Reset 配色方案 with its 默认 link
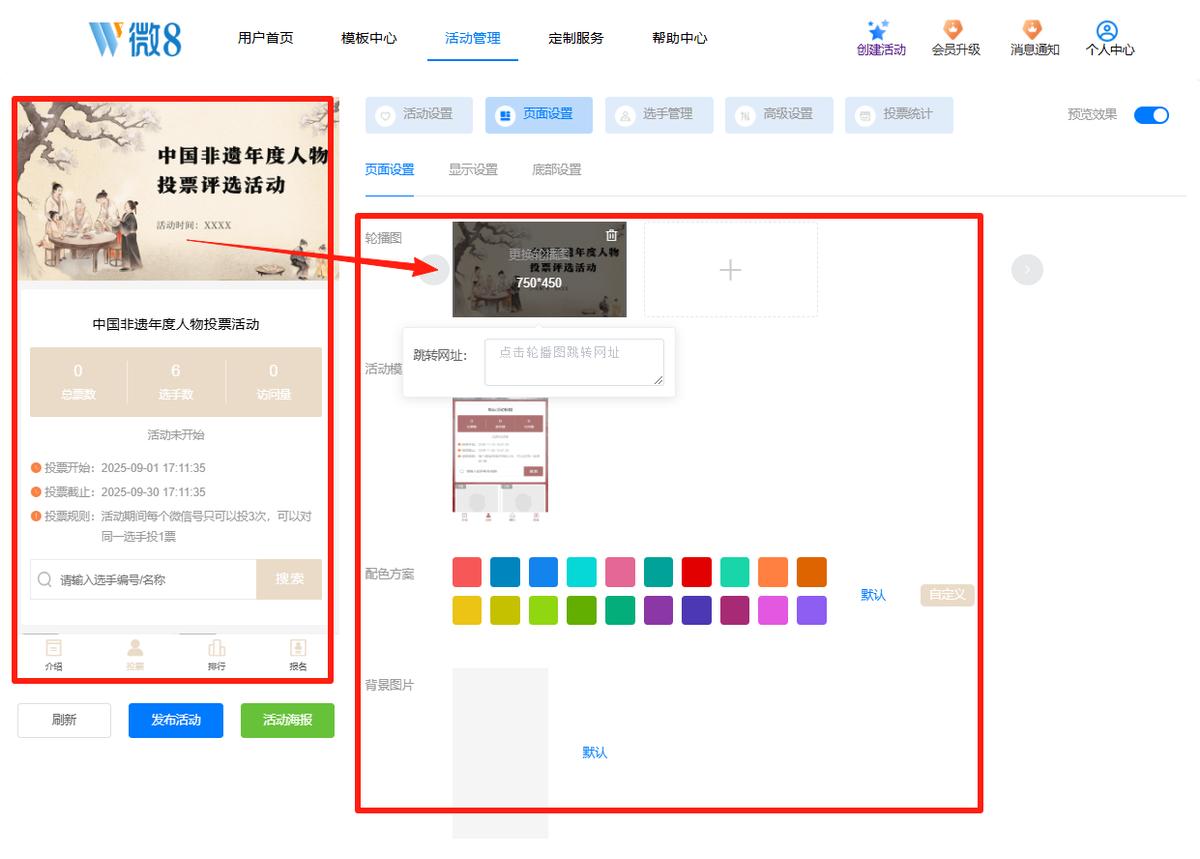This screenshot has height=859, width=1200. click(874, 595)
